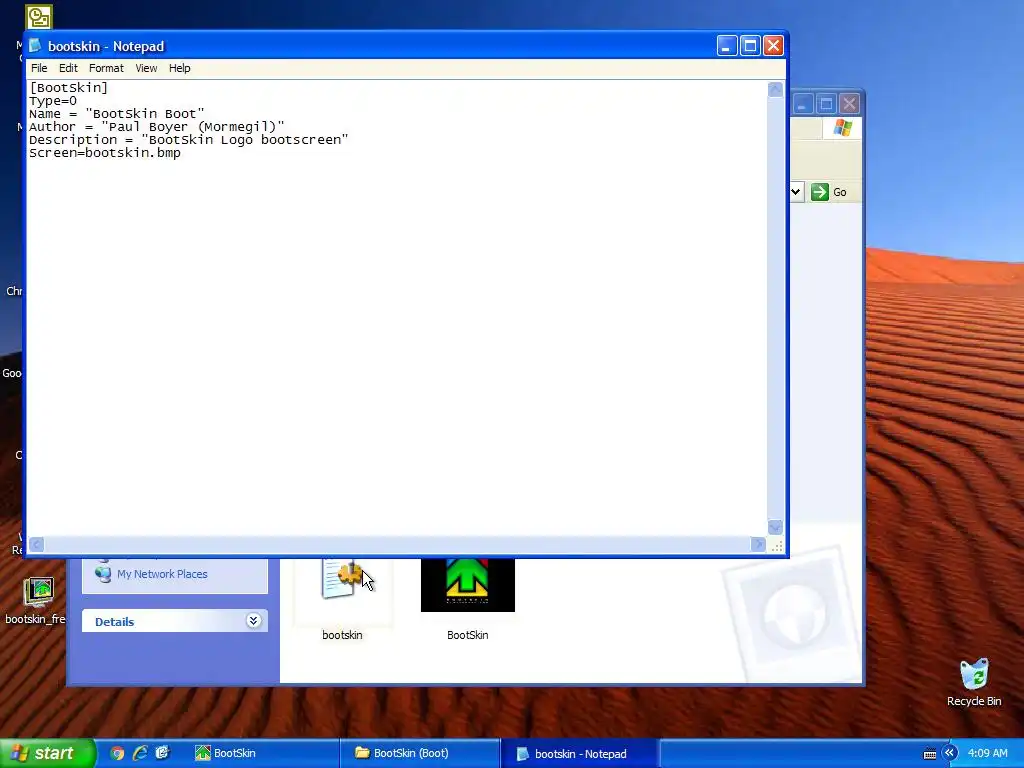Click the Notepad horizontal scrollbar left arrow
The height and width of the screenshot is (768, 1024).
pyautogui.click(x=37, y=545)
